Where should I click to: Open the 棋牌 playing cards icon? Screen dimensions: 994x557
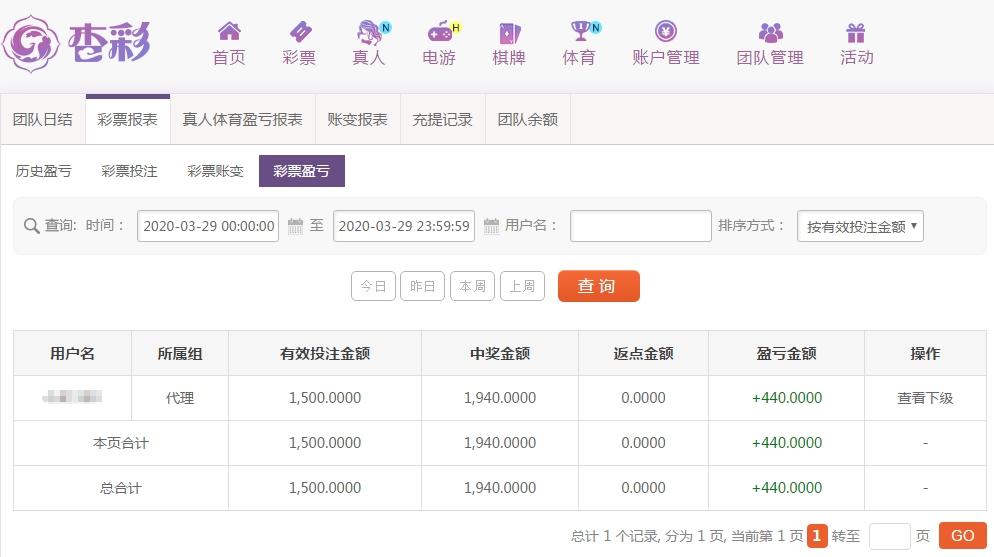[x=509, y=32]
